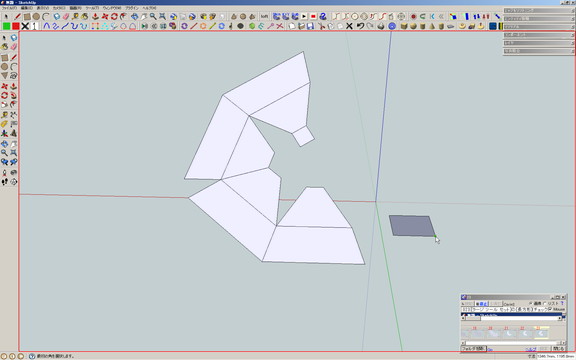Open the ファイル (File) menu
The height and width of the screenshot is (360, 576).
tap(9, 8)
